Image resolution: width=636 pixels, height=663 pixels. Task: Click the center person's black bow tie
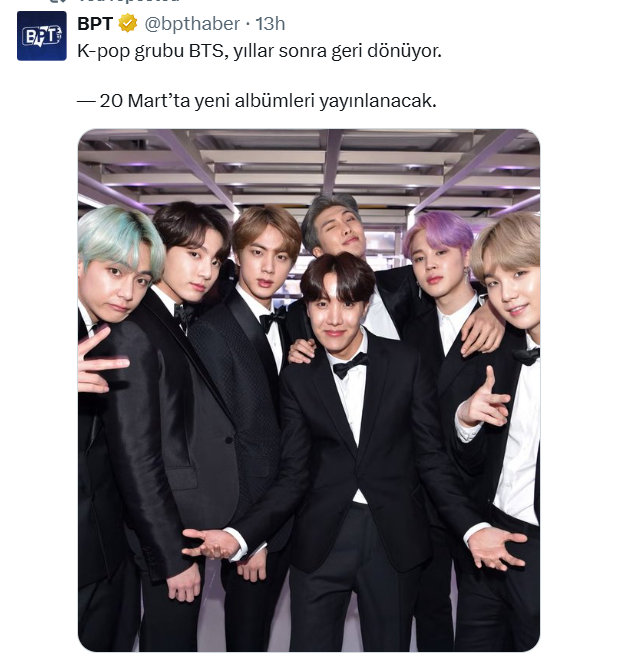pyautogui.click(x=350, y=364)
